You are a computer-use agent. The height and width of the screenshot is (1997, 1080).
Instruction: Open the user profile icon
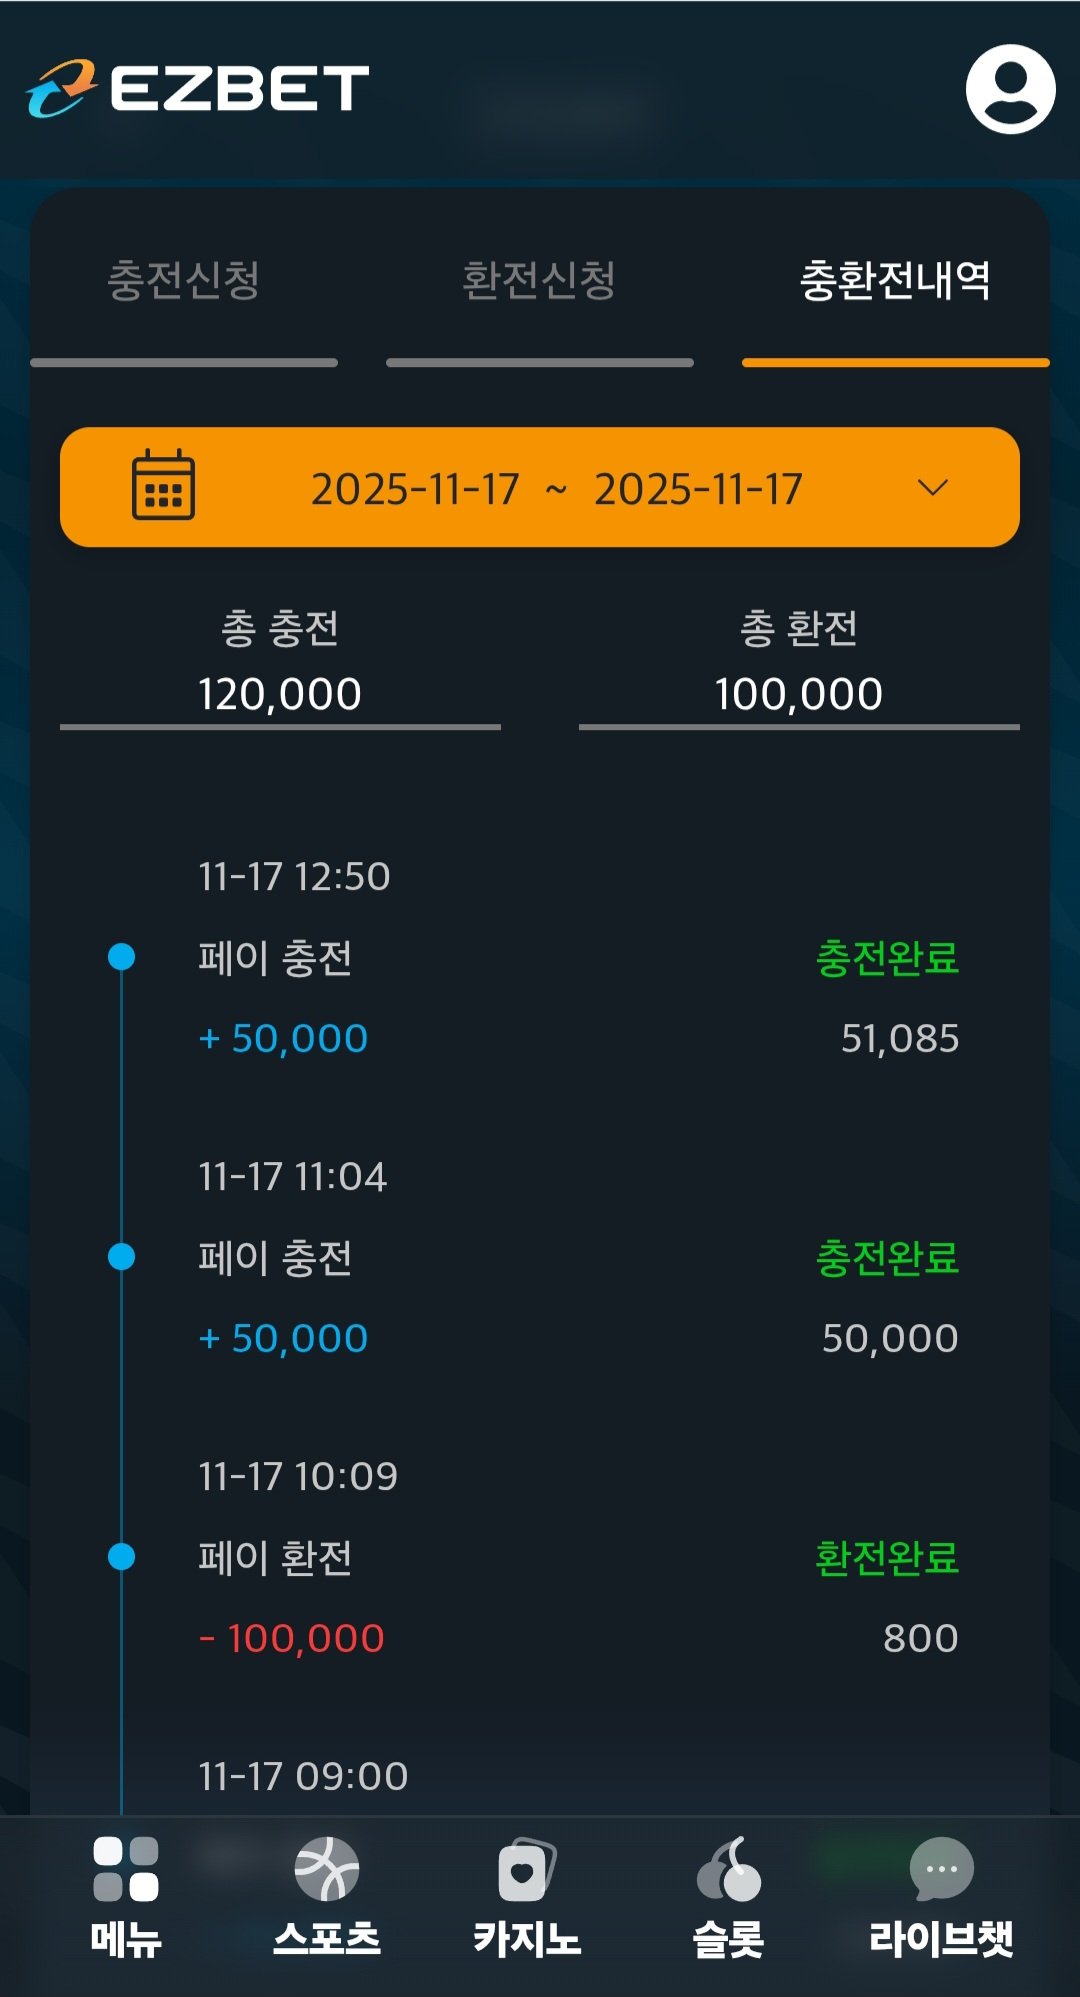click(x=1010, y=89)
